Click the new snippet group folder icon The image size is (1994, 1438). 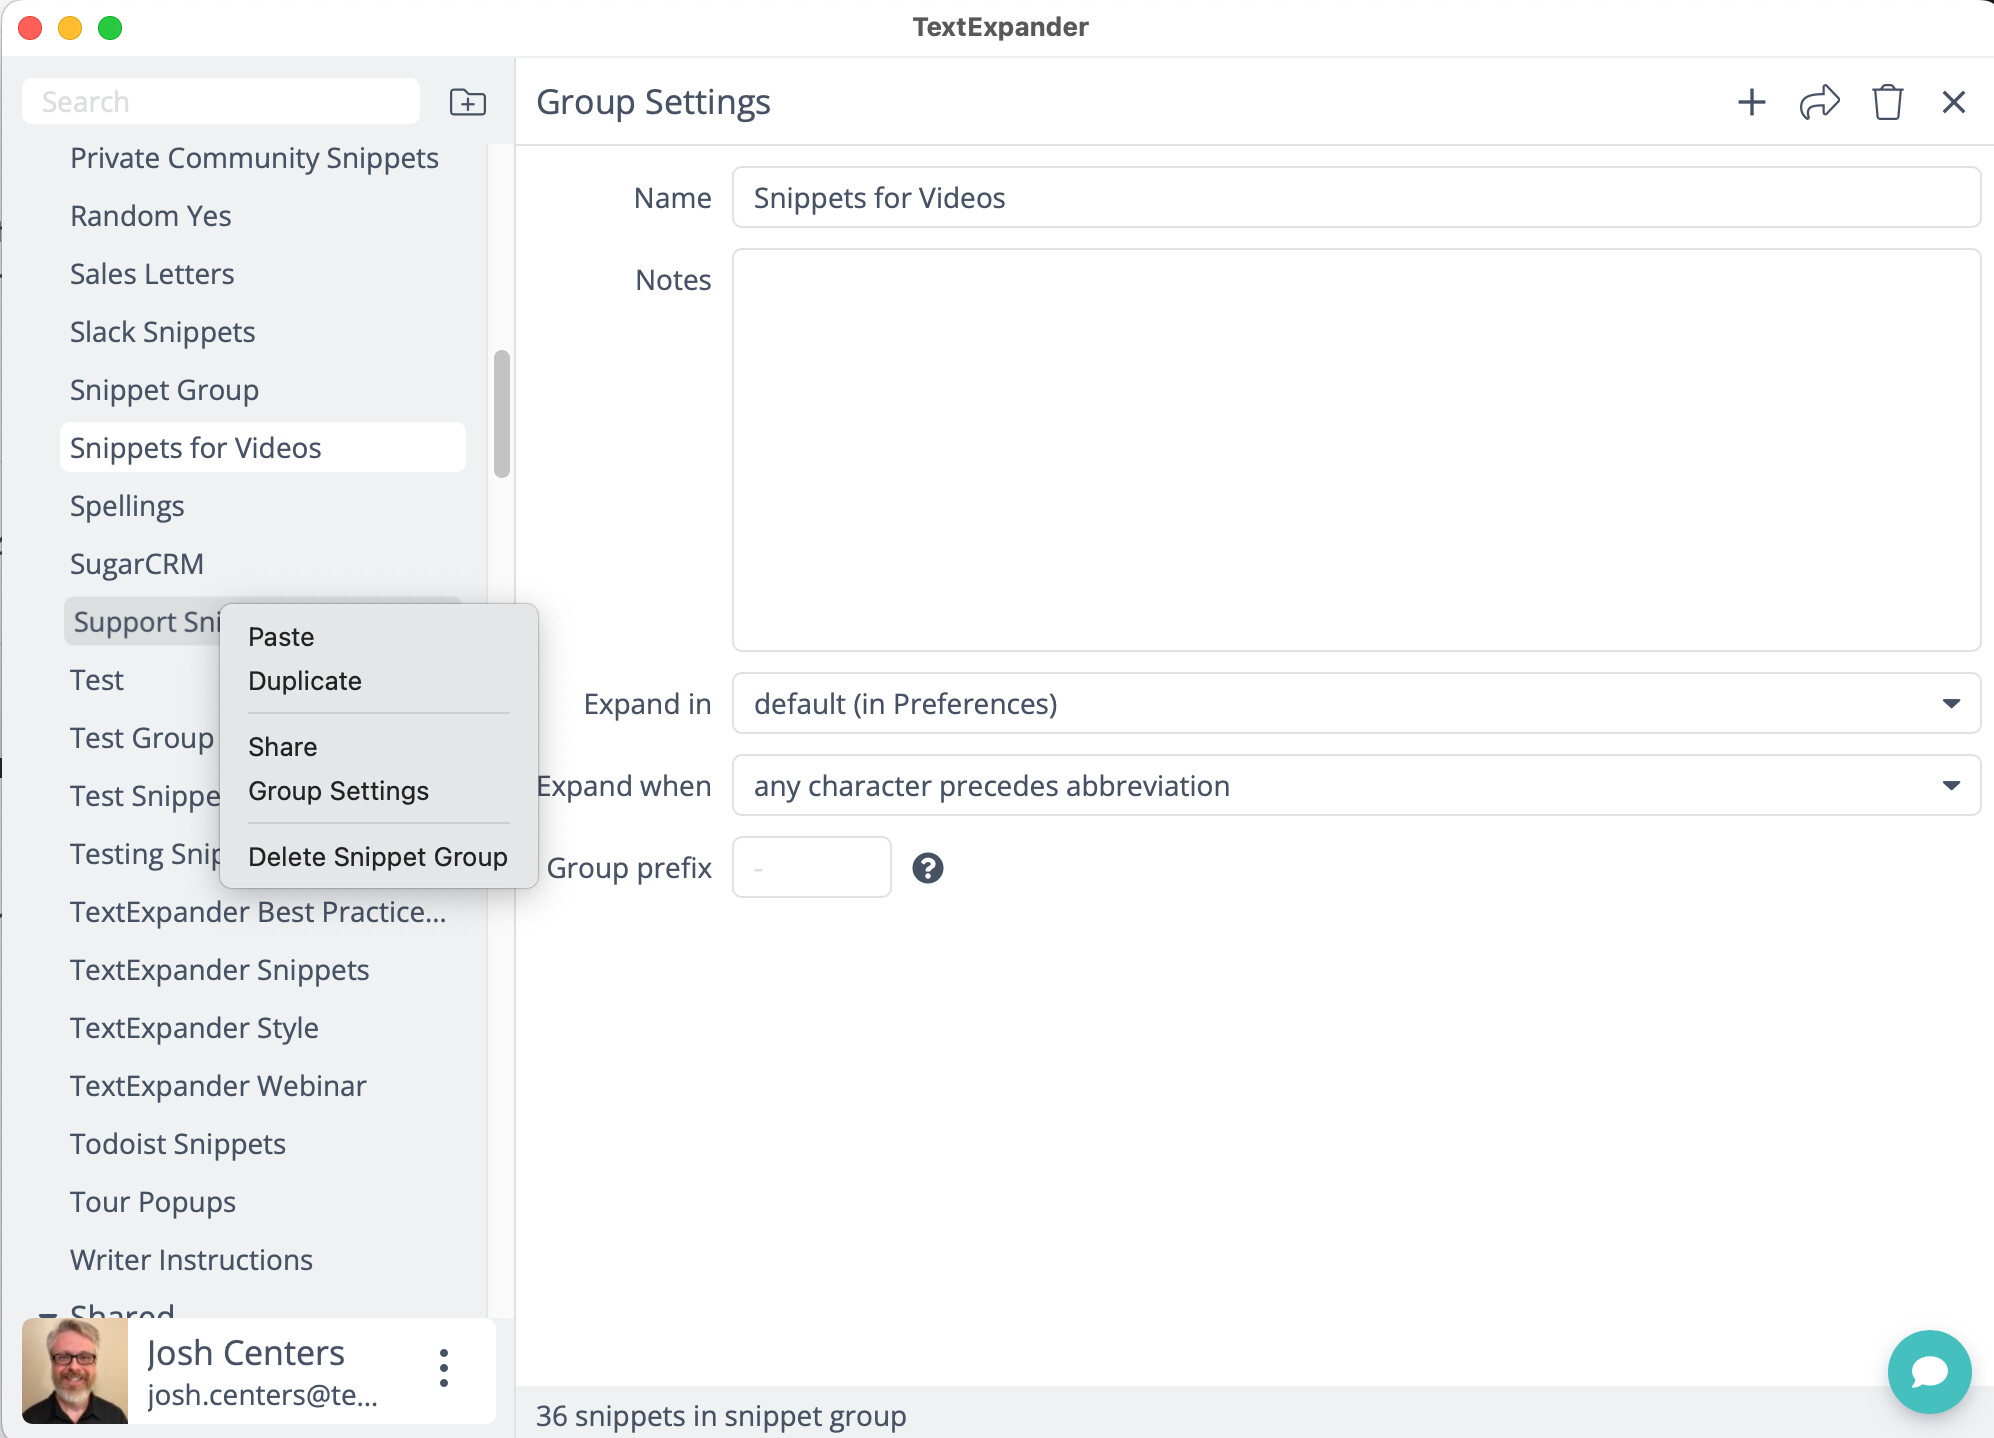(x=467, y=102)
